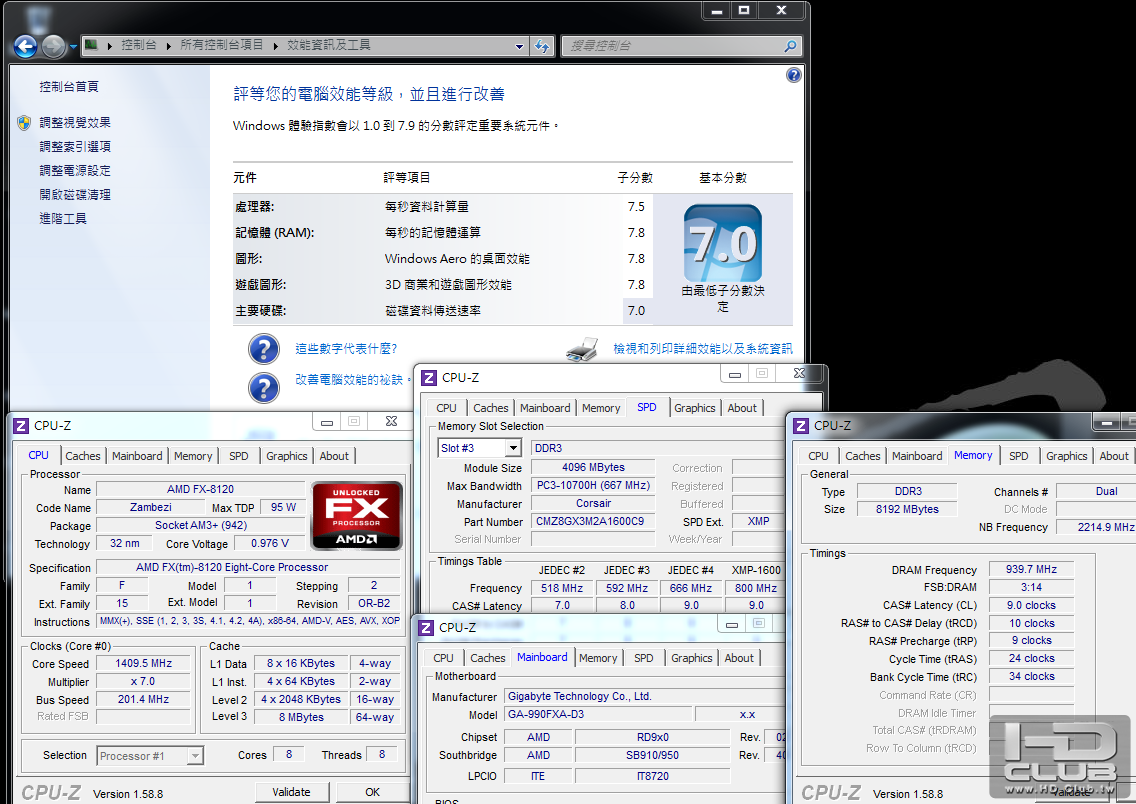This screenshot has height=804, width=1136.
Task: Click the 處理器 subscore 7.5
Action: 636,206
